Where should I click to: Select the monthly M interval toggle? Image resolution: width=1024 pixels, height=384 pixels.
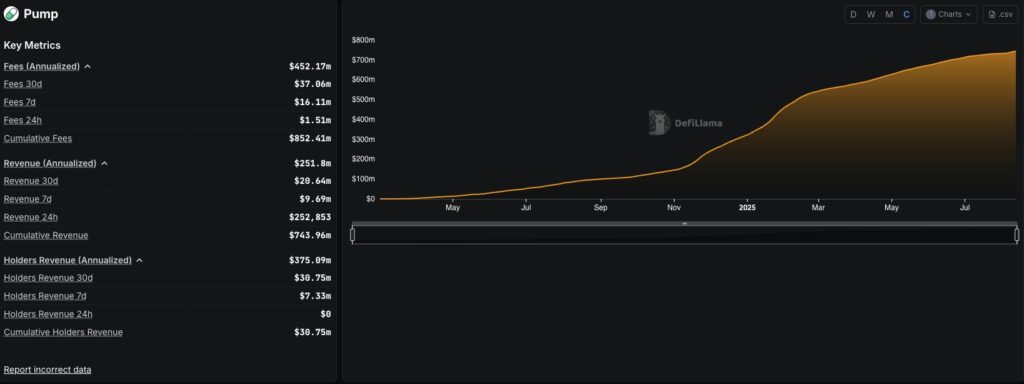point(889,14)
